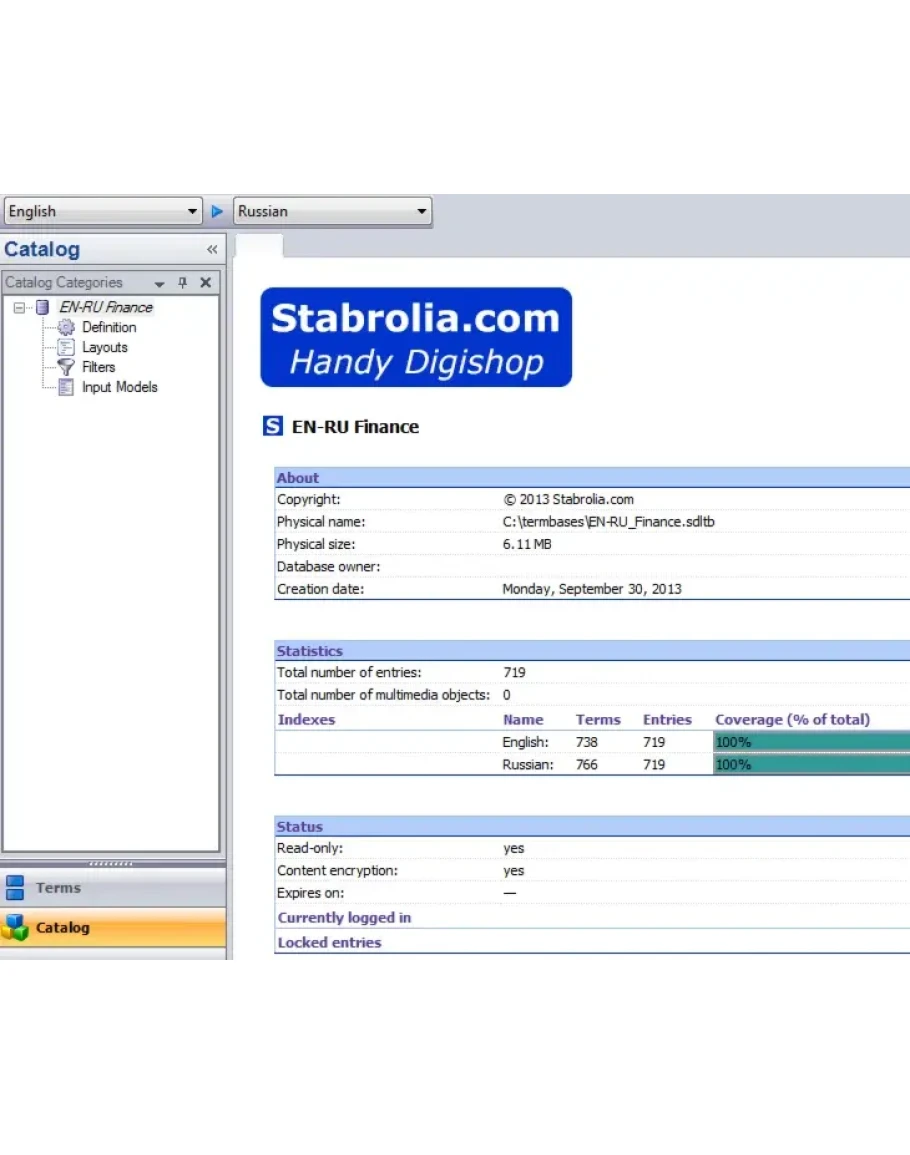Click the EN-RU Finance database icon
The height and width of the screenshot is (1155, 910).
pos(43,307)
